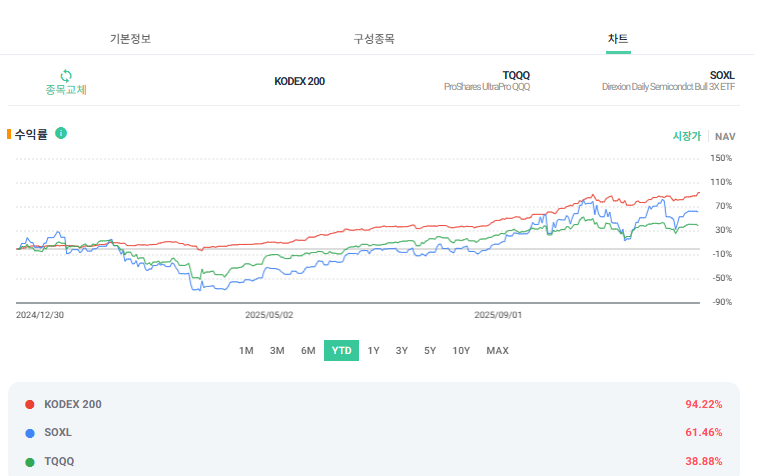Click the 종목교체 refresh icon
The width and height of the screenshot is (757, 476).
(66, 76)
